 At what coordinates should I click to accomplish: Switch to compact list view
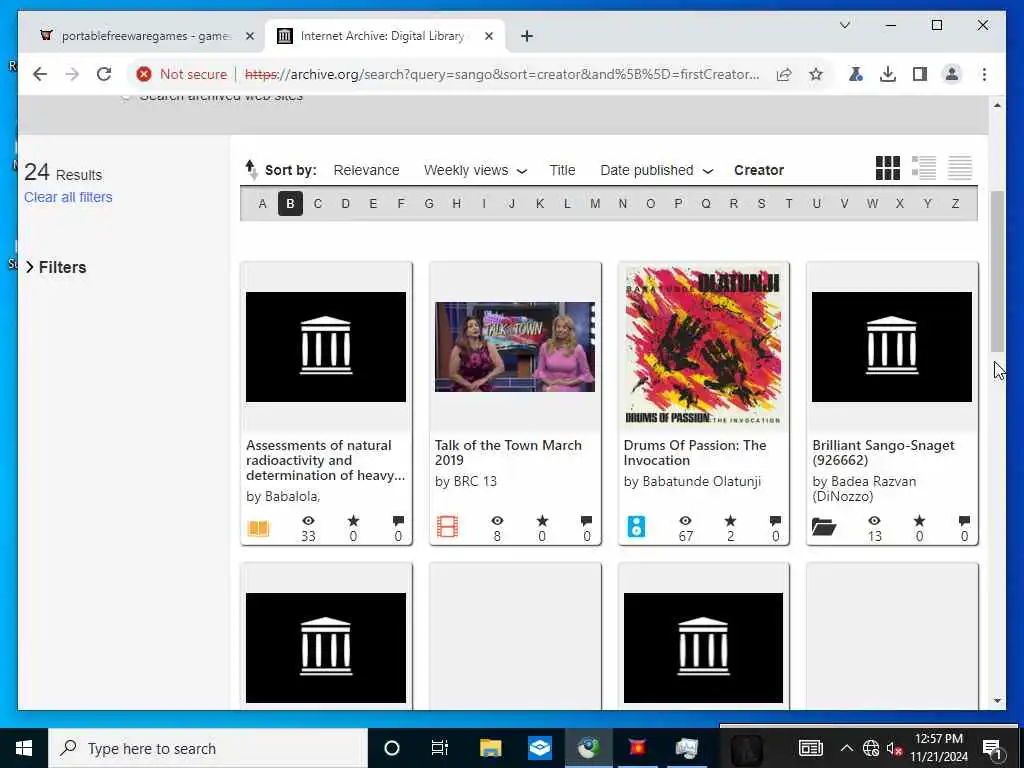coord(959,168)
